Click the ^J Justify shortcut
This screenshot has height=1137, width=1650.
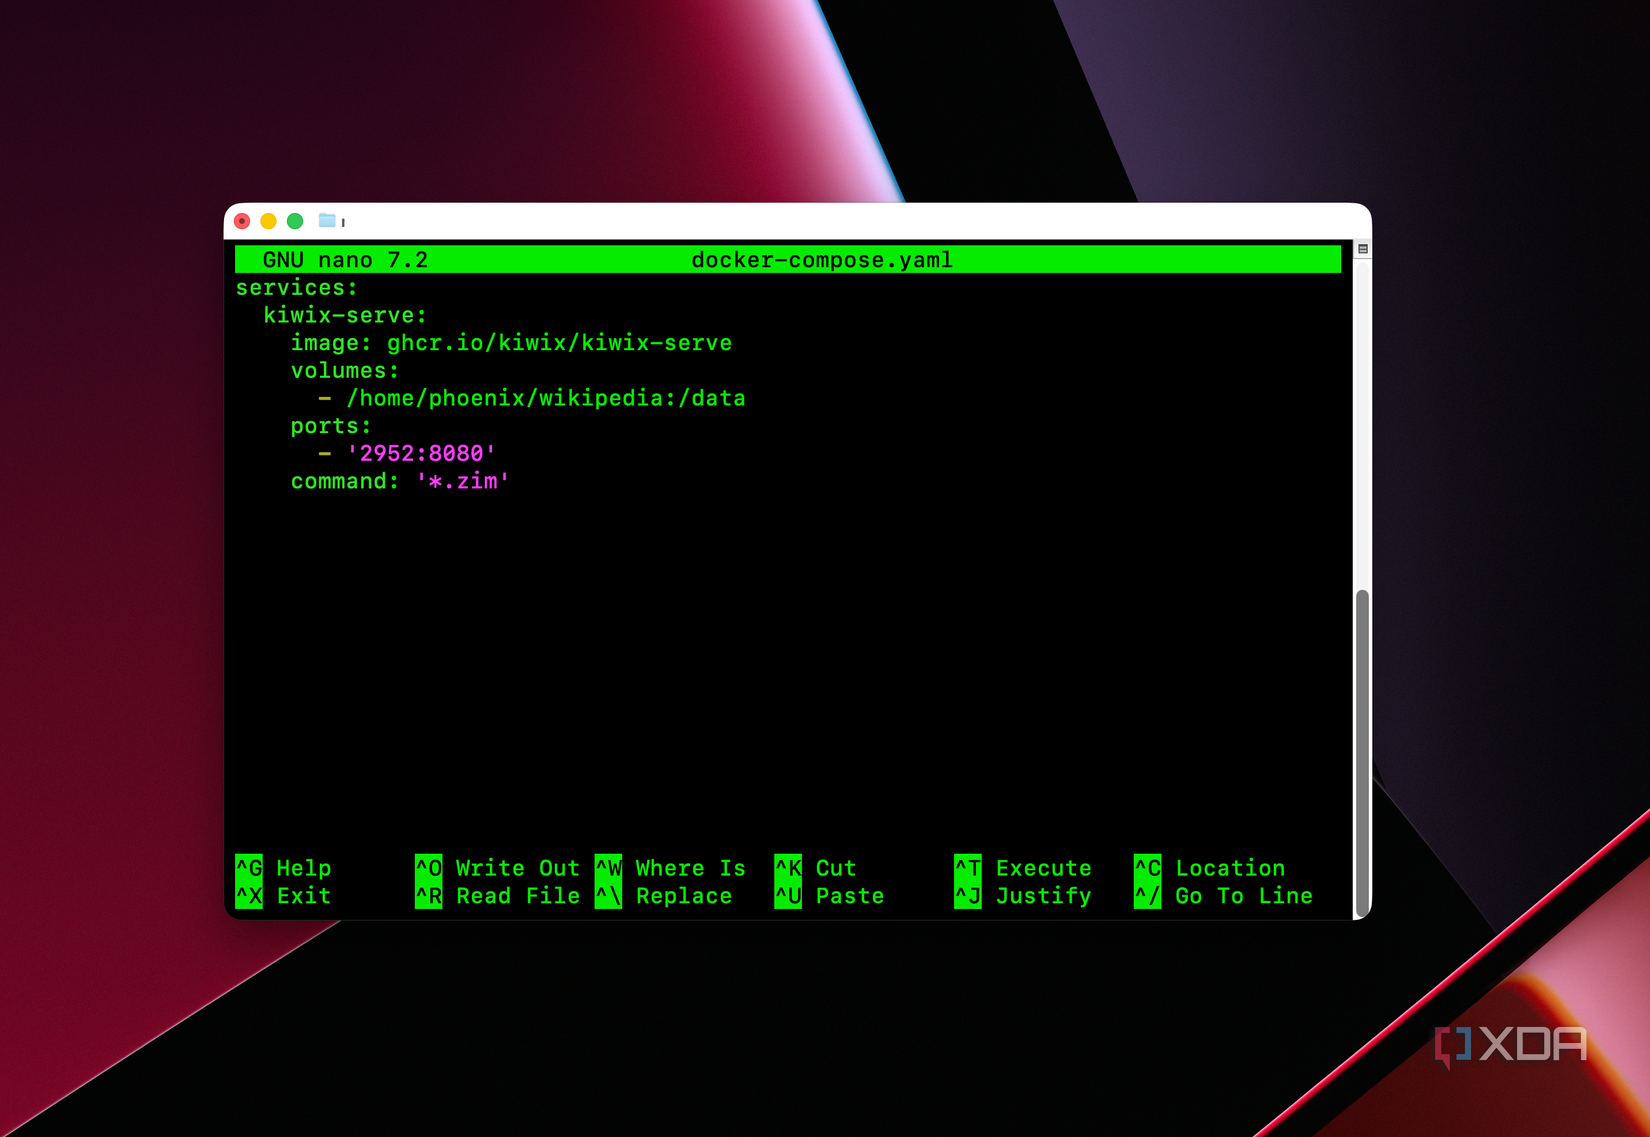coord(1023,896)
